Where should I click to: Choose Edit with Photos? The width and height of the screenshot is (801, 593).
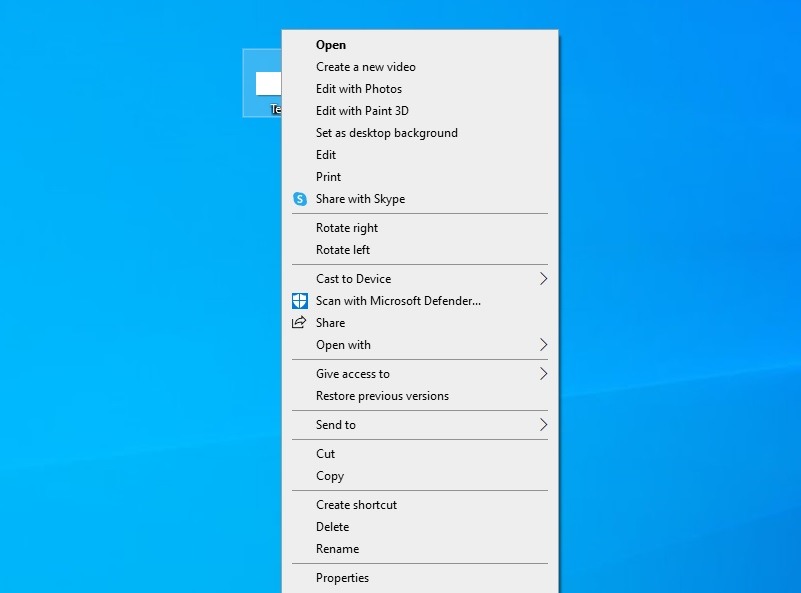(358, 89)
